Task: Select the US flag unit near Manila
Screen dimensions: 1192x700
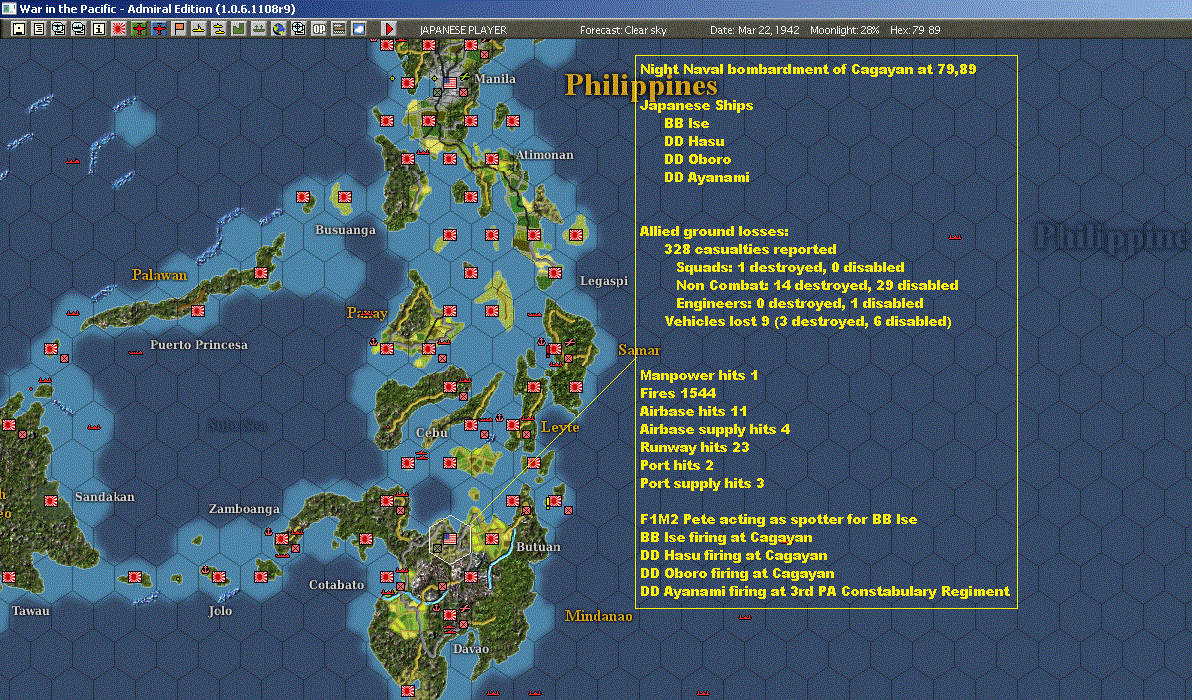Action: 450,82
